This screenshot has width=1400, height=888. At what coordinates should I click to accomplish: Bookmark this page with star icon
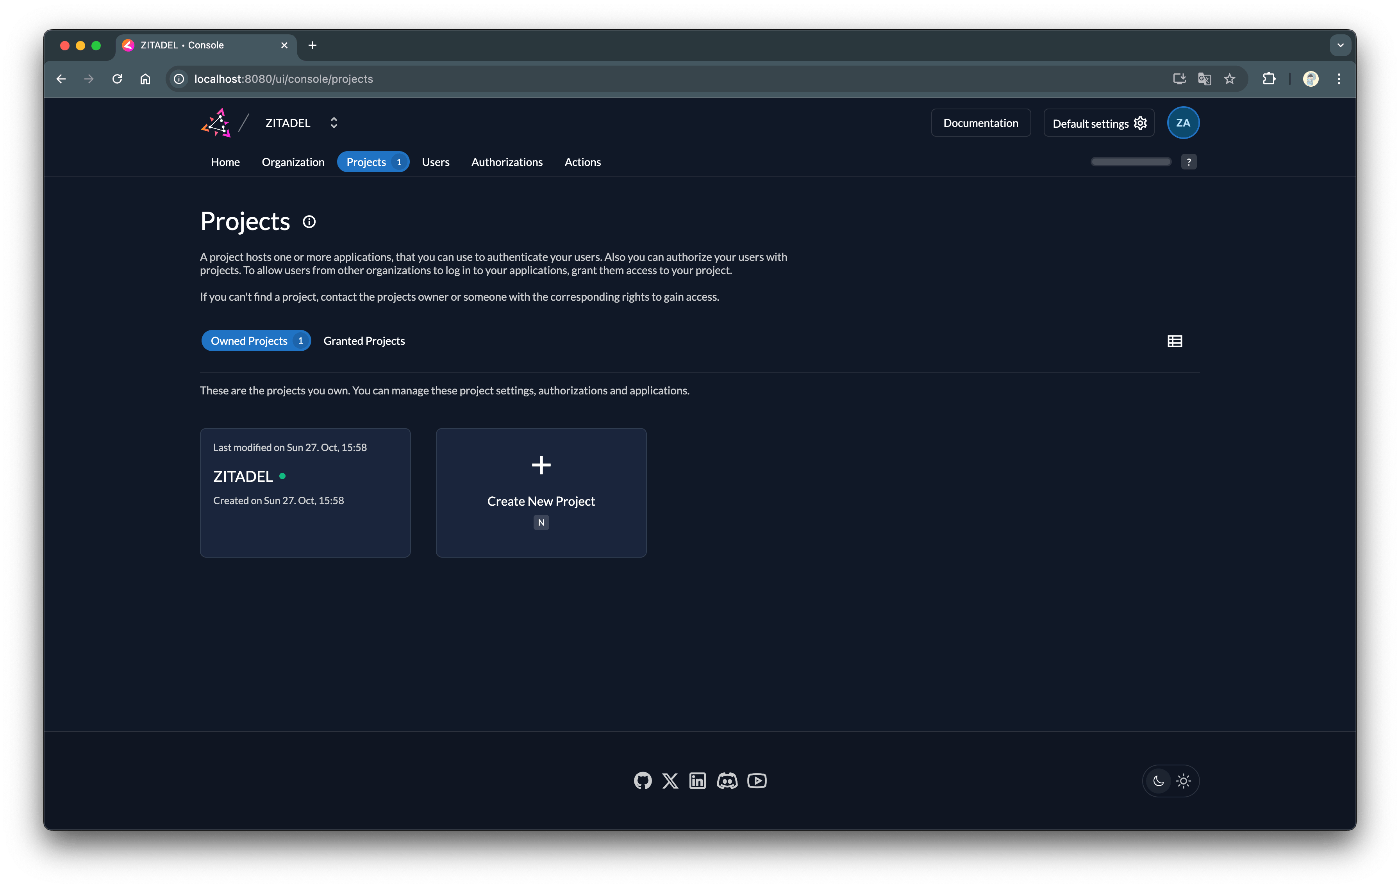pyautogui.click(x=1230, y=79)
